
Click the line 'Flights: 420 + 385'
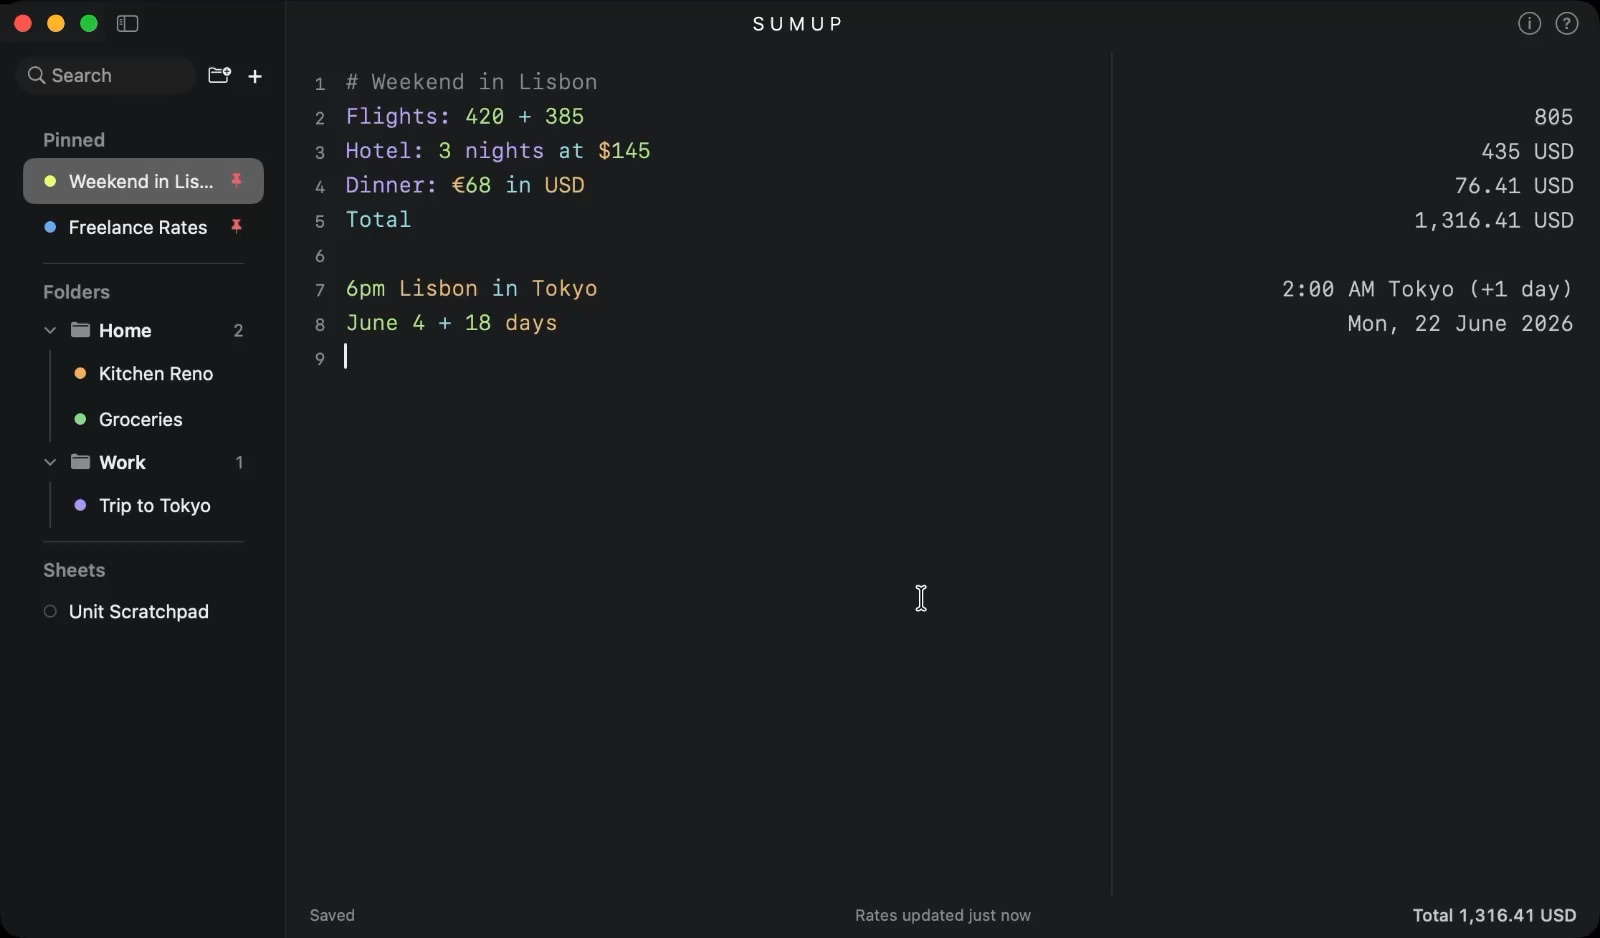(465, 116)
